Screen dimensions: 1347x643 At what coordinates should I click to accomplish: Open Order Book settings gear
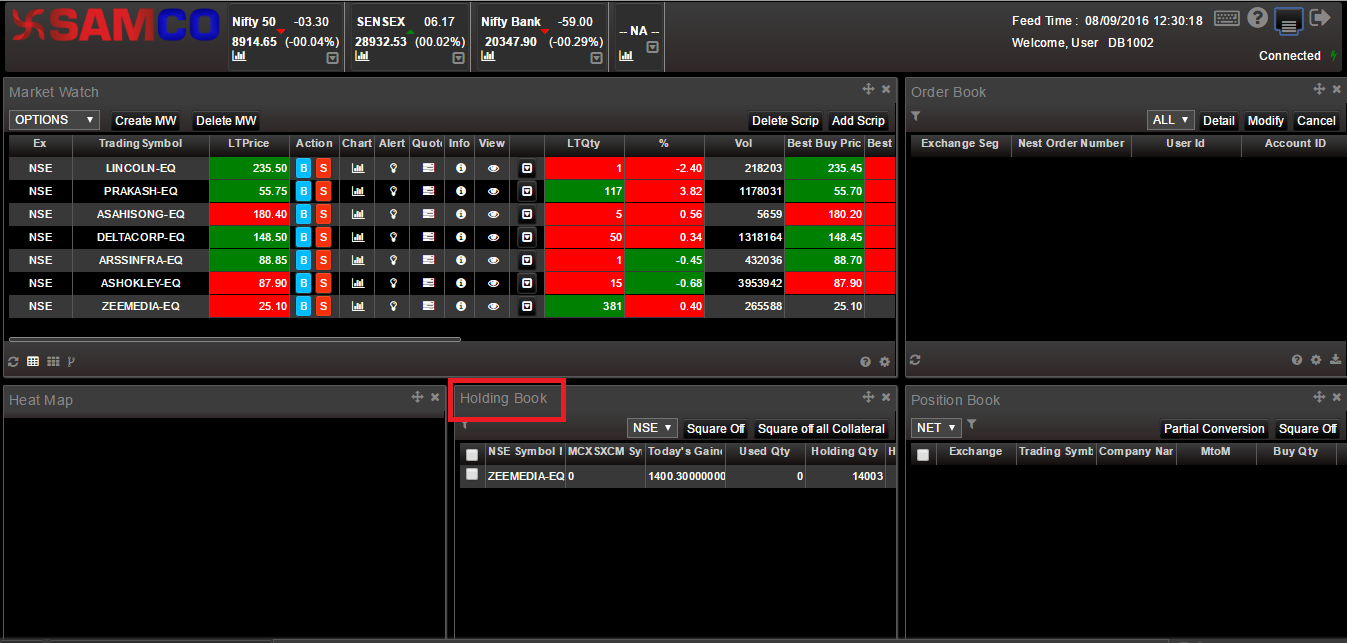(1316, 360)
